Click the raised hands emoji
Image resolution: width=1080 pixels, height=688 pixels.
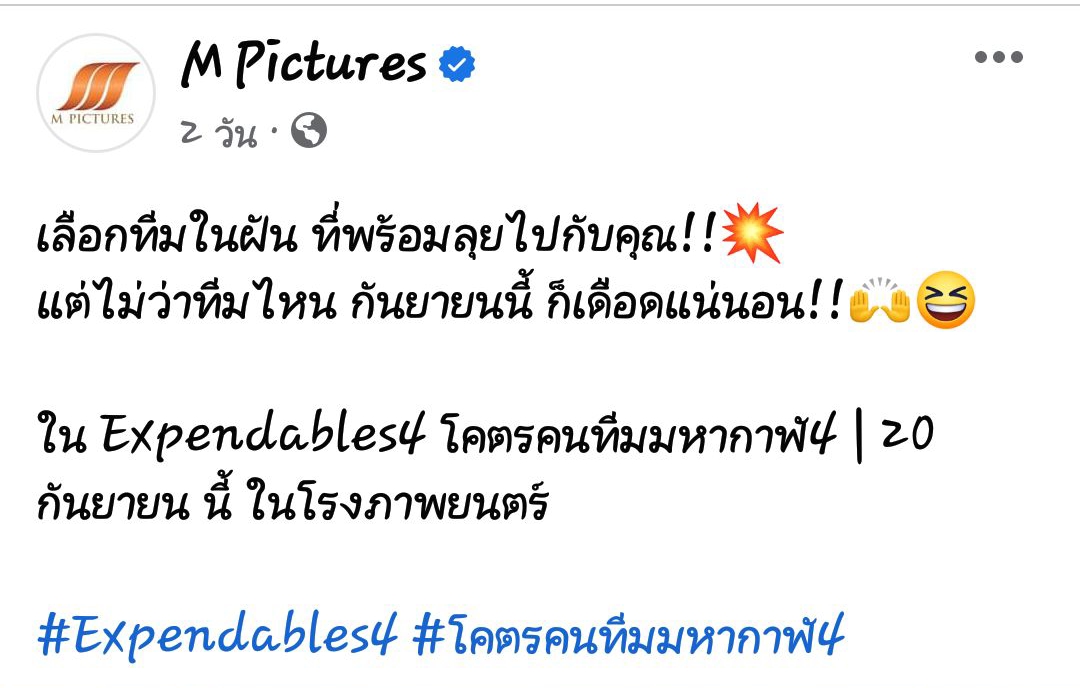(880, 300)
